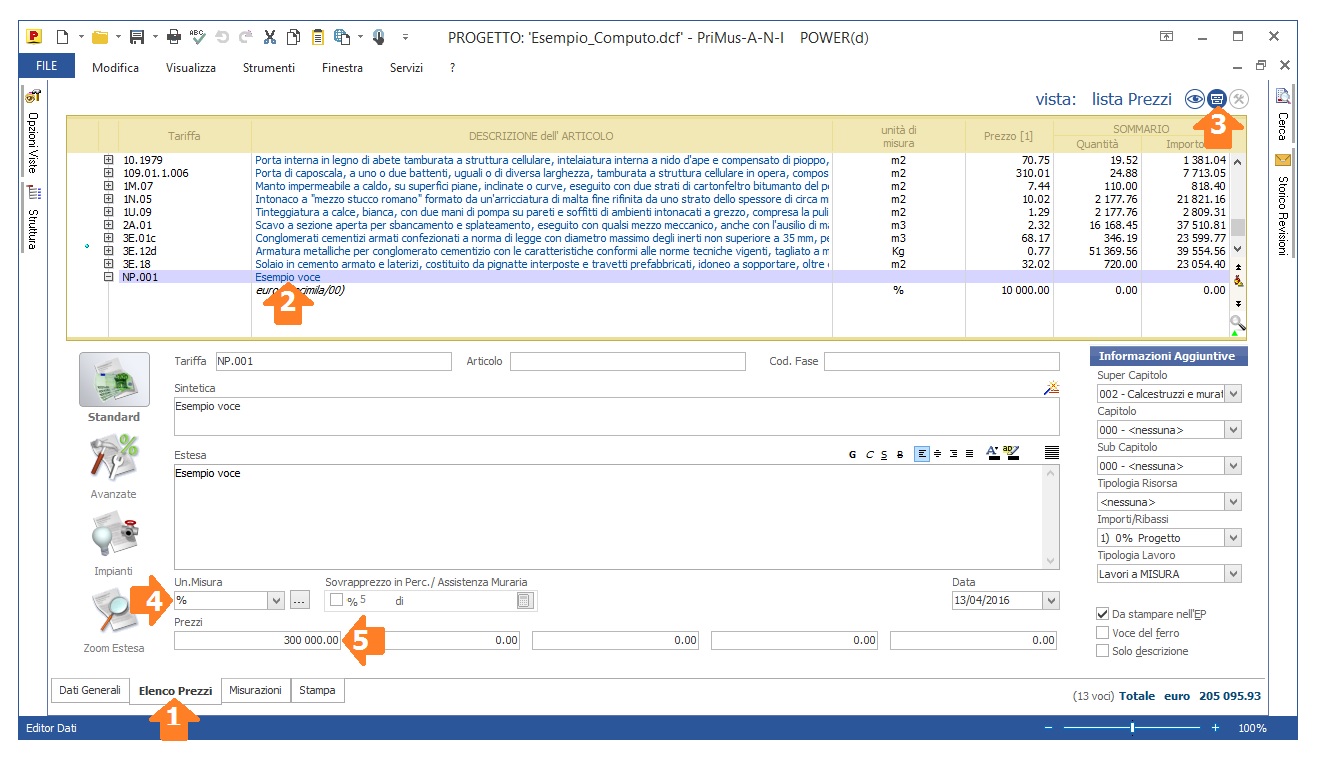Create a new document from toolbar

[x=63, y=37]
